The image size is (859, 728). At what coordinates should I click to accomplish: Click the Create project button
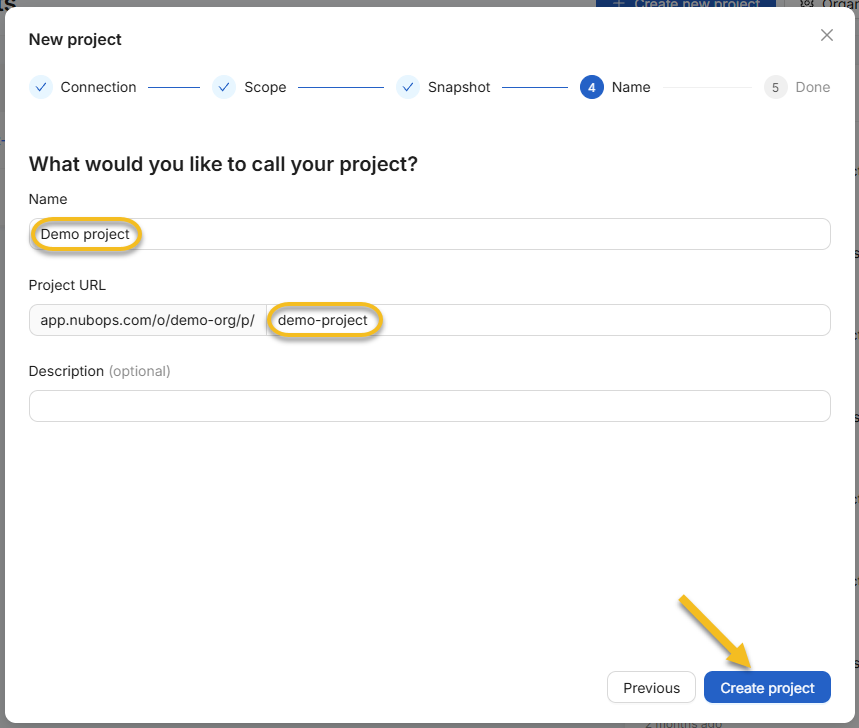click(x=767, y=687)
